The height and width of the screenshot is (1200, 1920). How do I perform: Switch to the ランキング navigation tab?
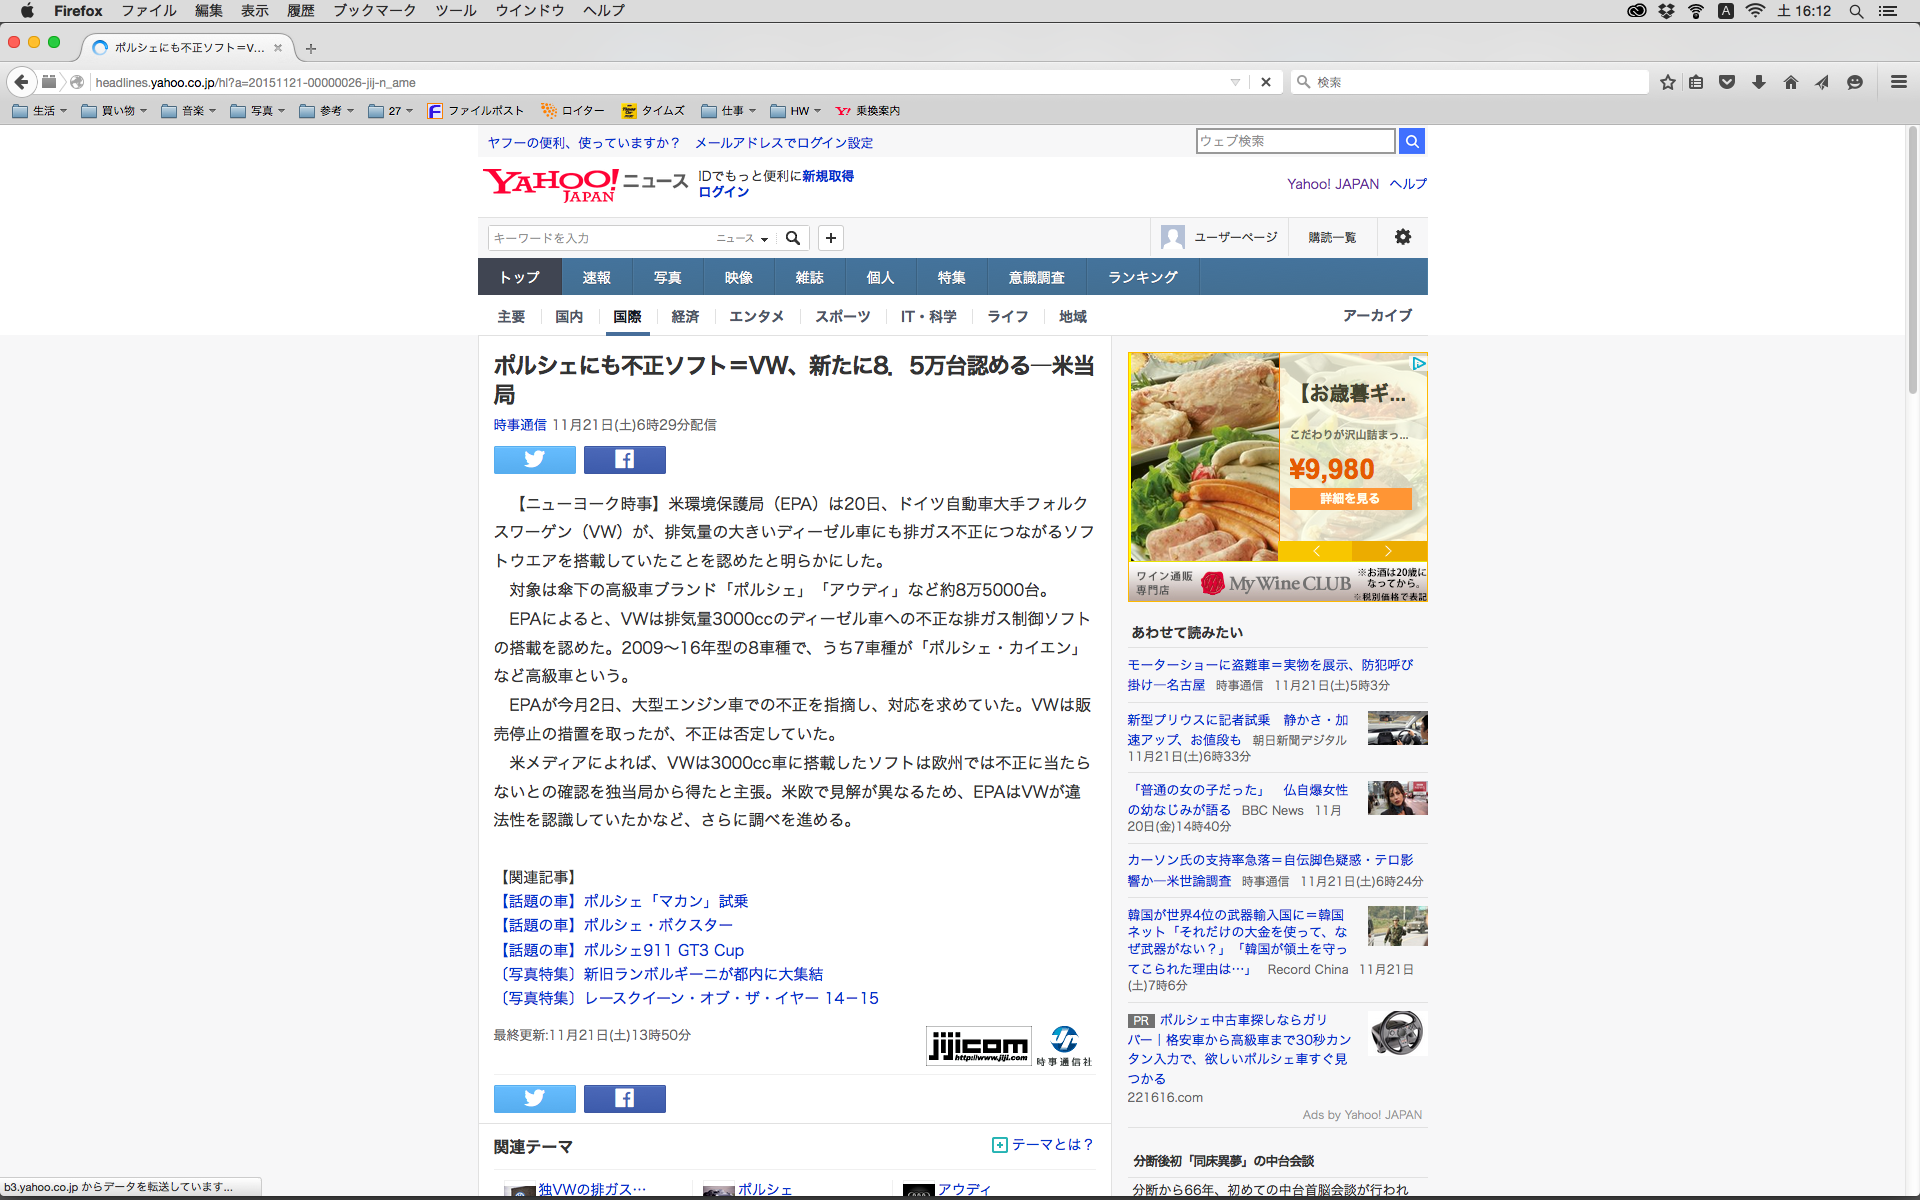click(1142, 277)
